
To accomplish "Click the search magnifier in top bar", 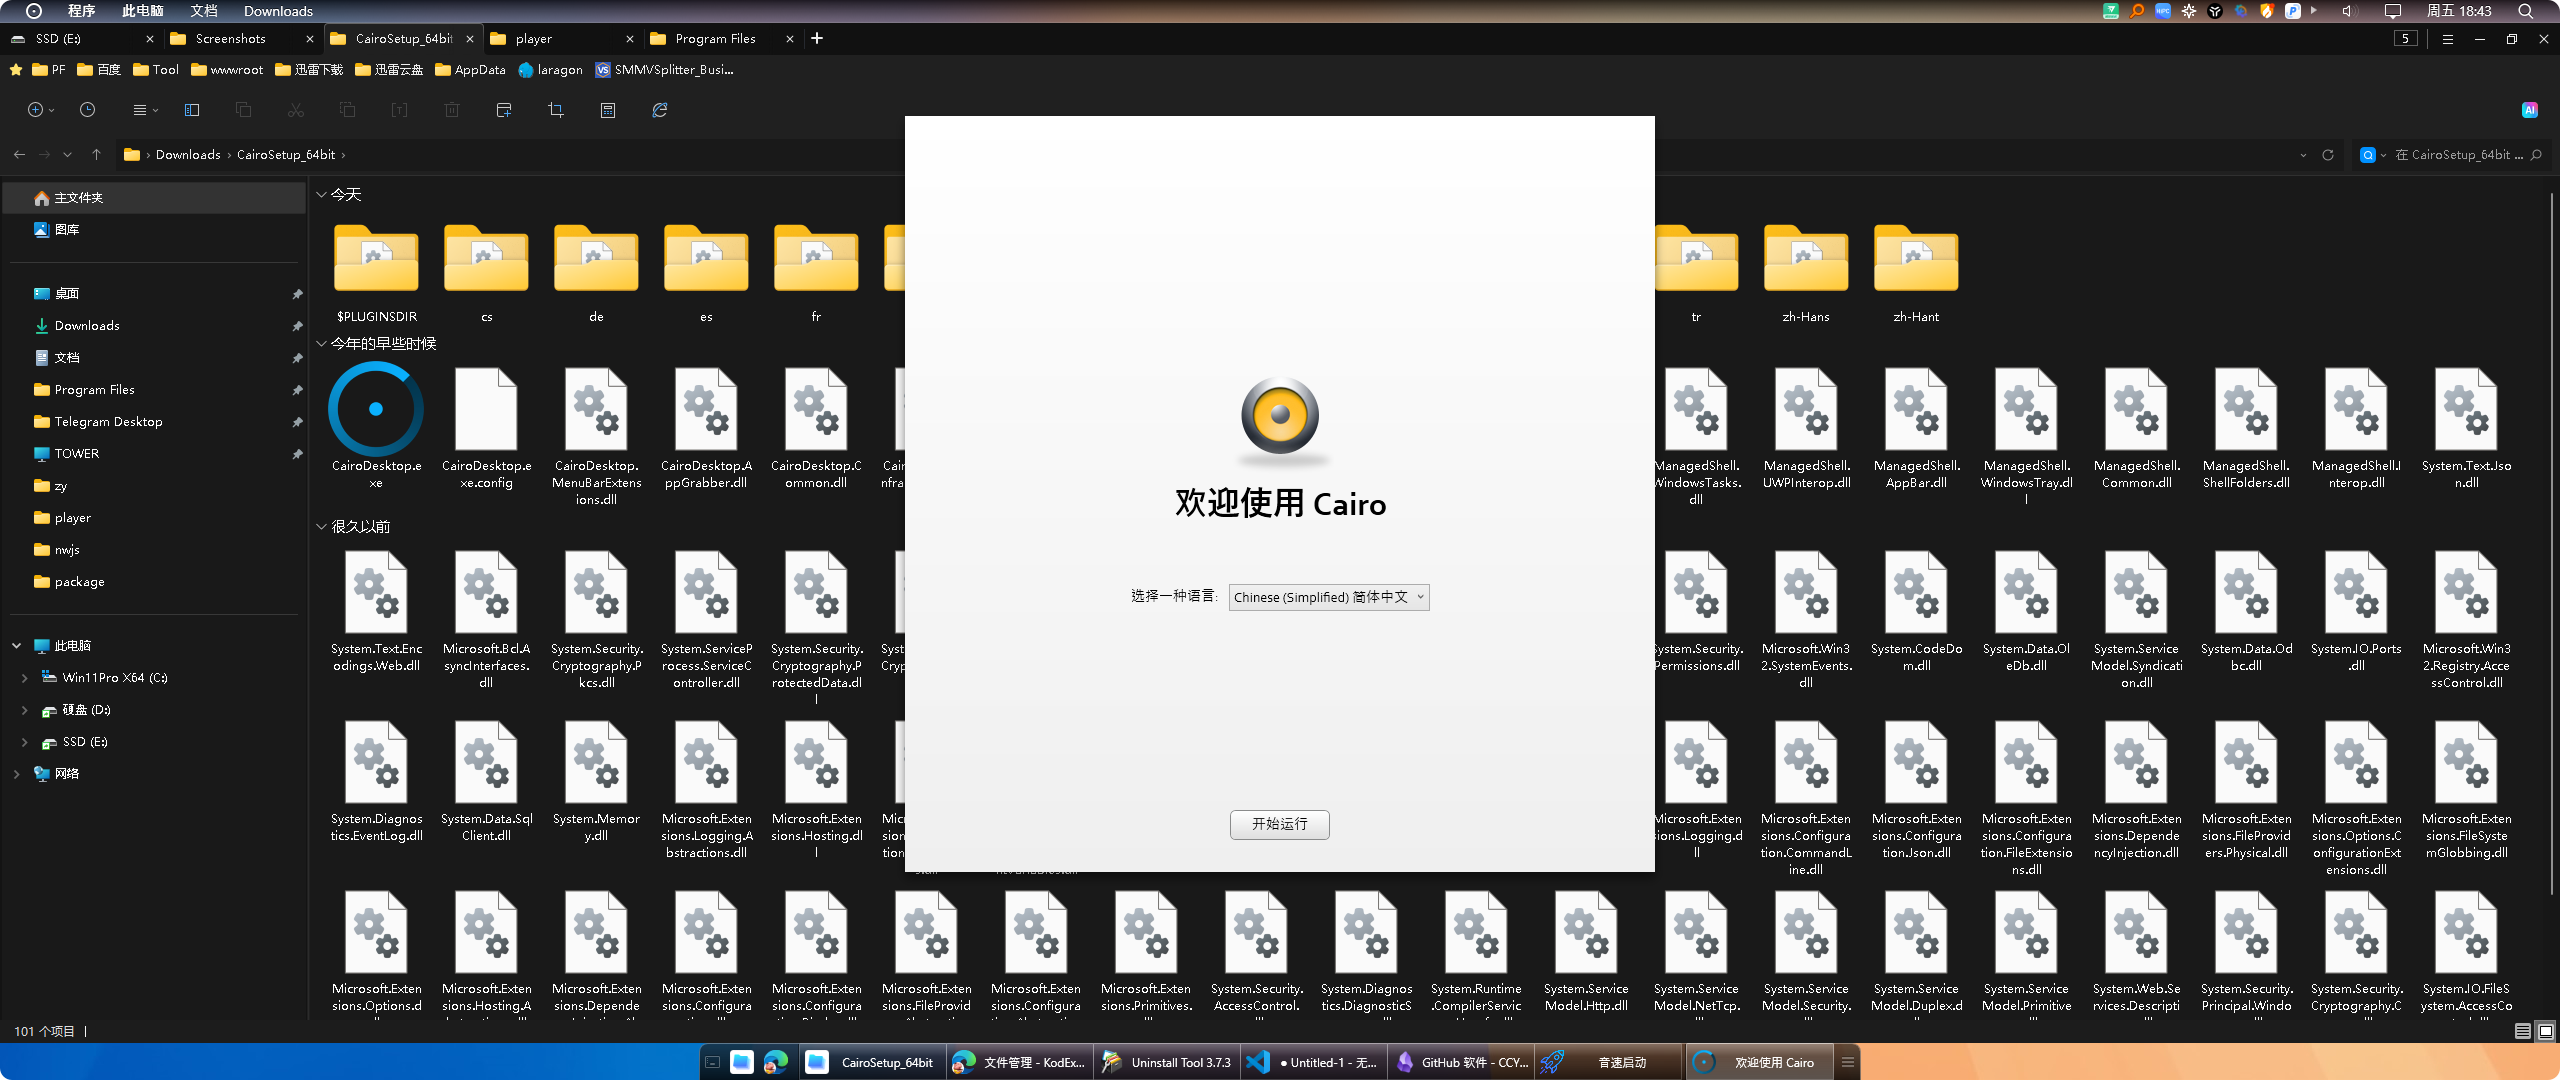I will (2525, 11).
